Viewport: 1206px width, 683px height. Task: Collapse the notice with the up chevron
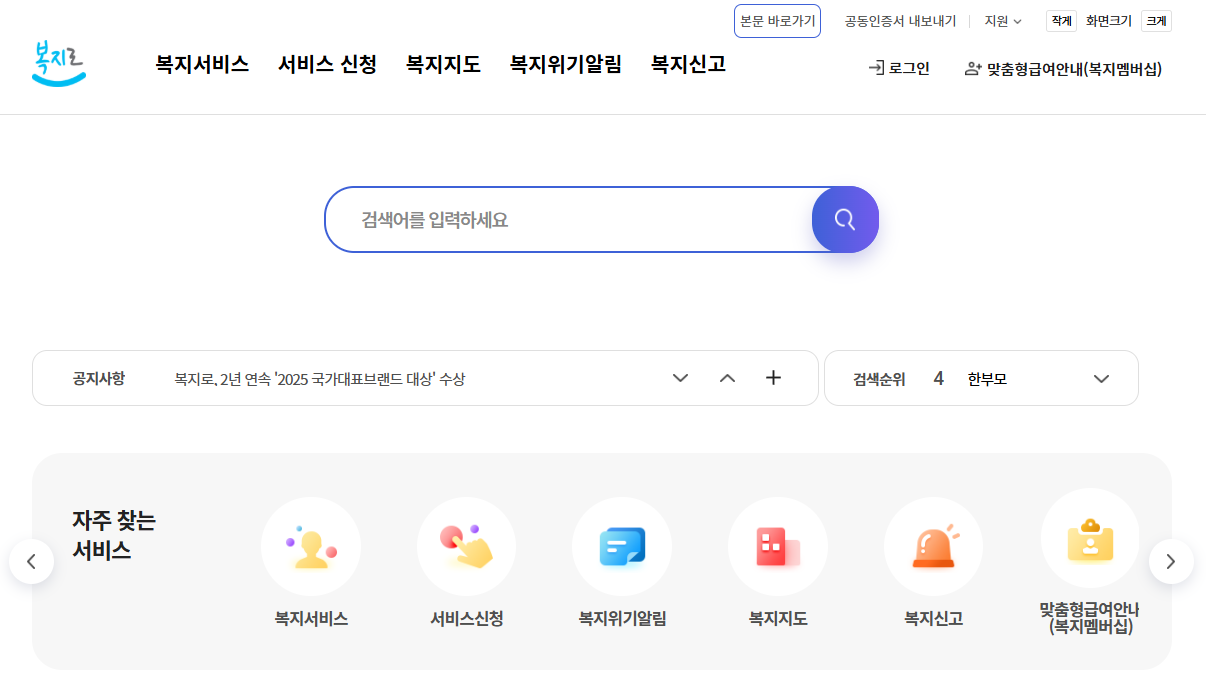point(727,378)
